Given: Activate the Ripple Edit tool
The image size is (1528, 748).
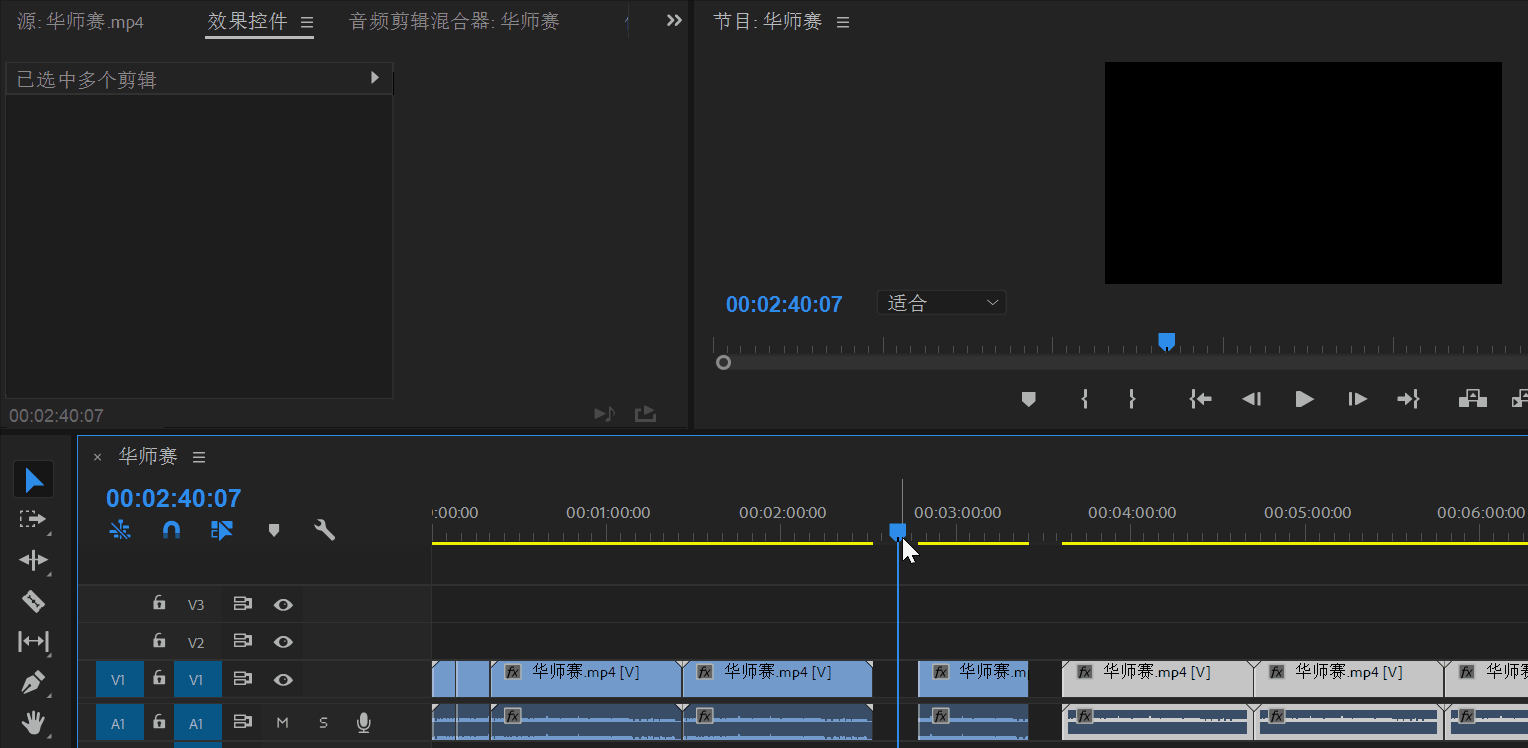Looking at the screenshot, I should pos(33,560).
